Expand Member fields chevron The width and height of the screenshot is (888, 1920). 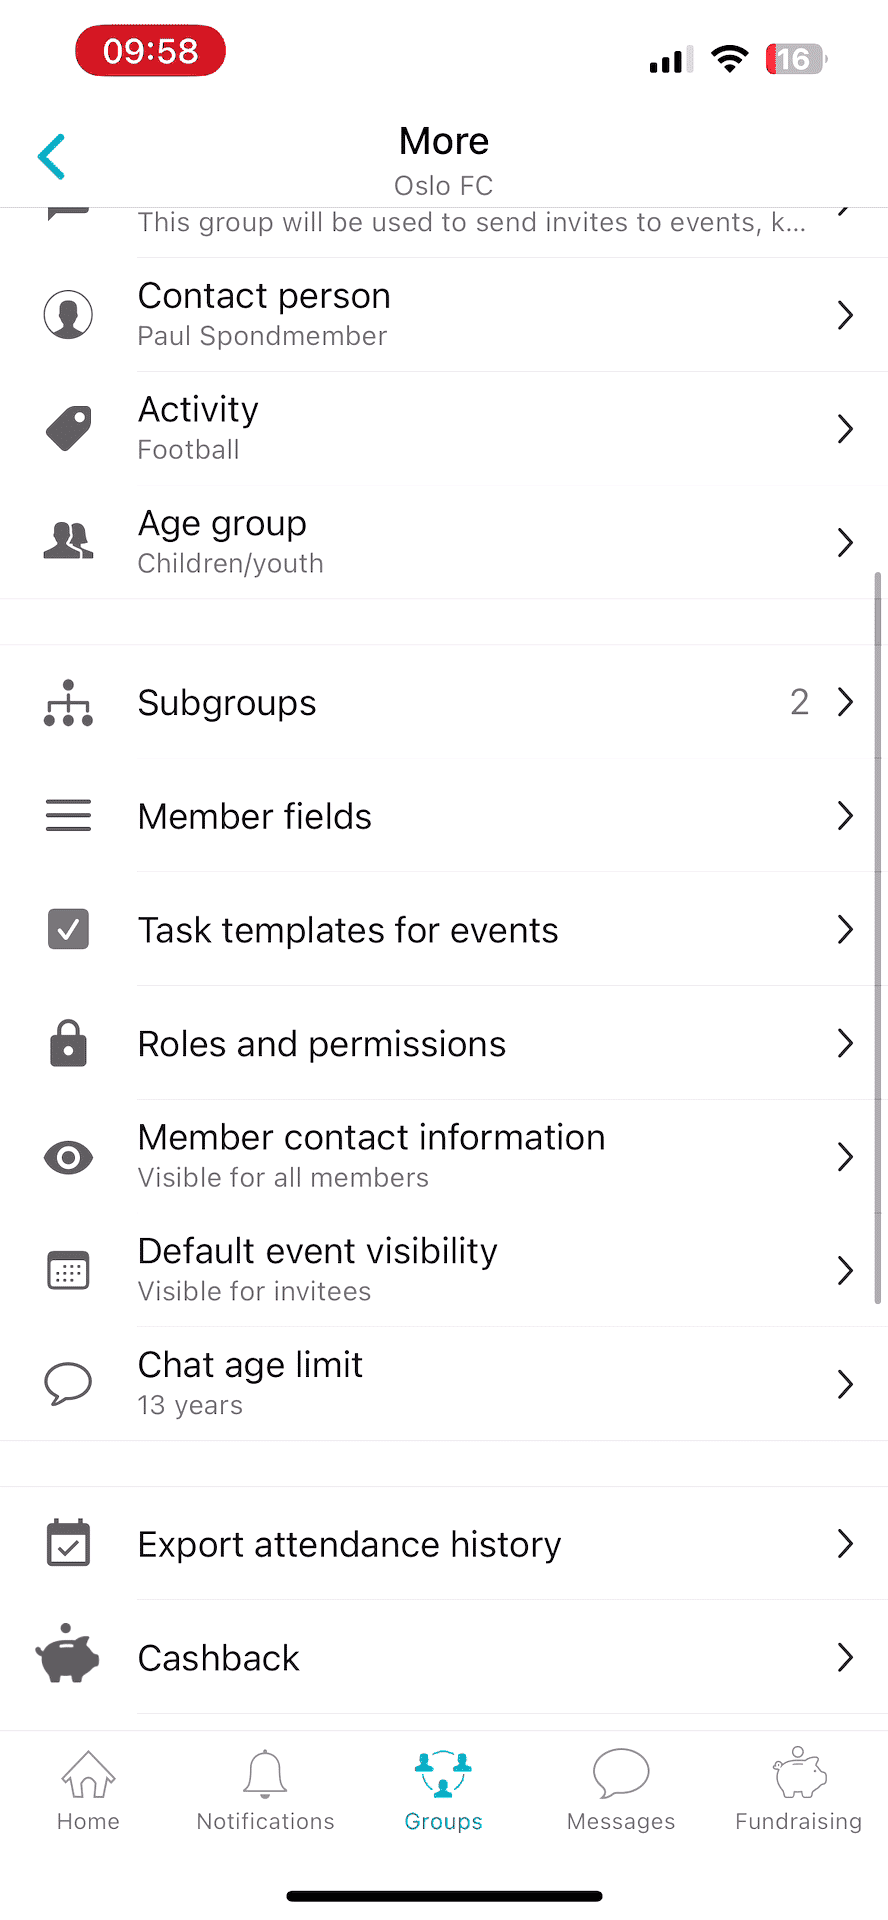point(845,817)
